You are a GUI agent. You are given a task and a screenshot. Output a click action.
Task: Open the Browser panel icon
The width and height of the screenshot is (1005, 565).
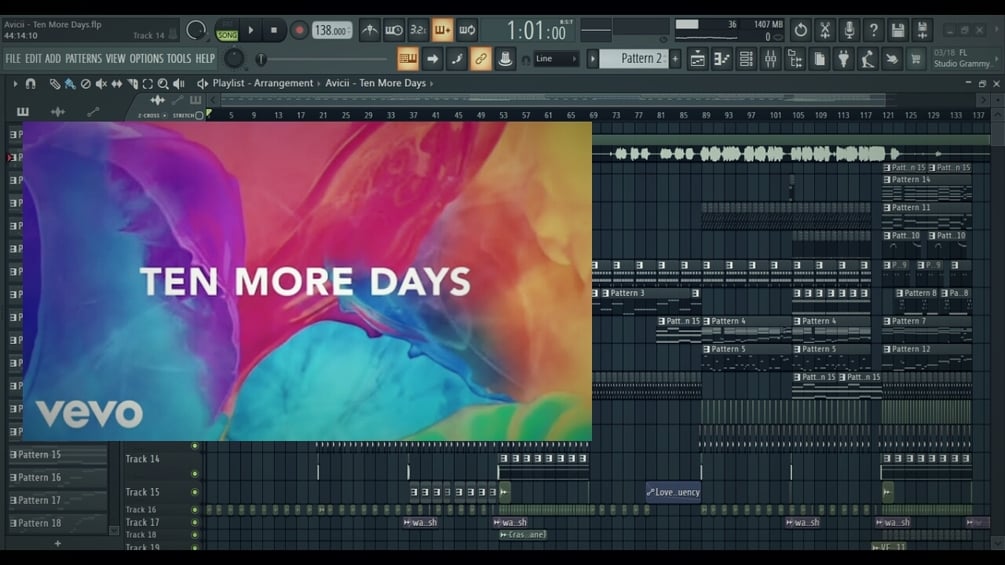pyautogui.click(x=795, y=59)
